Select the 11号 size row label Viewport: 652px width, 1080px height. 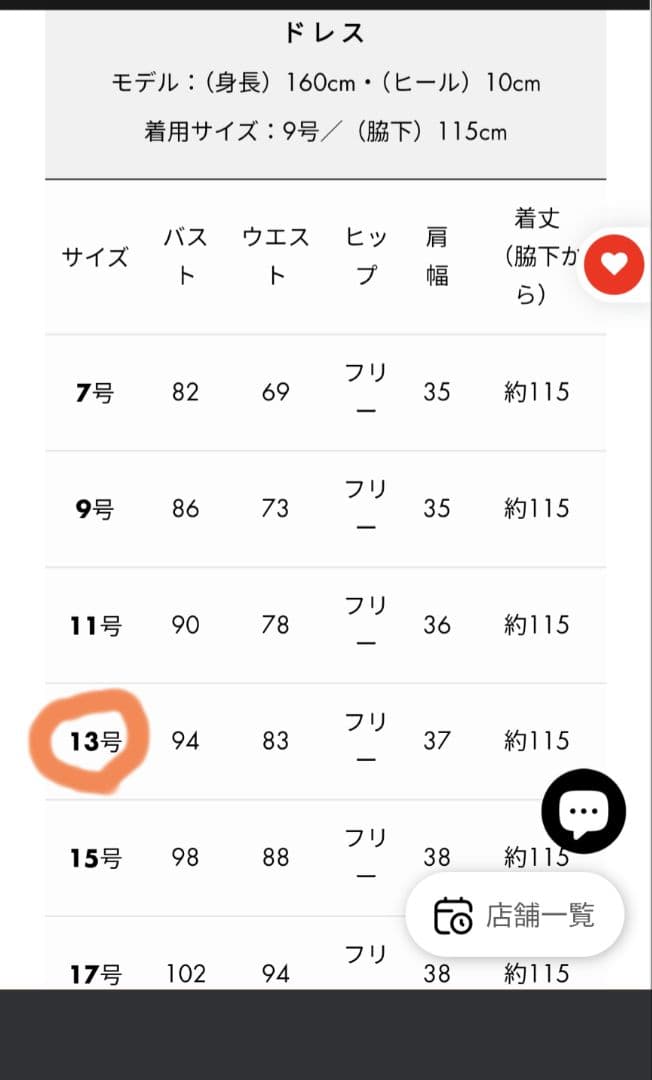pyautogui.click(x=95, y=625)
